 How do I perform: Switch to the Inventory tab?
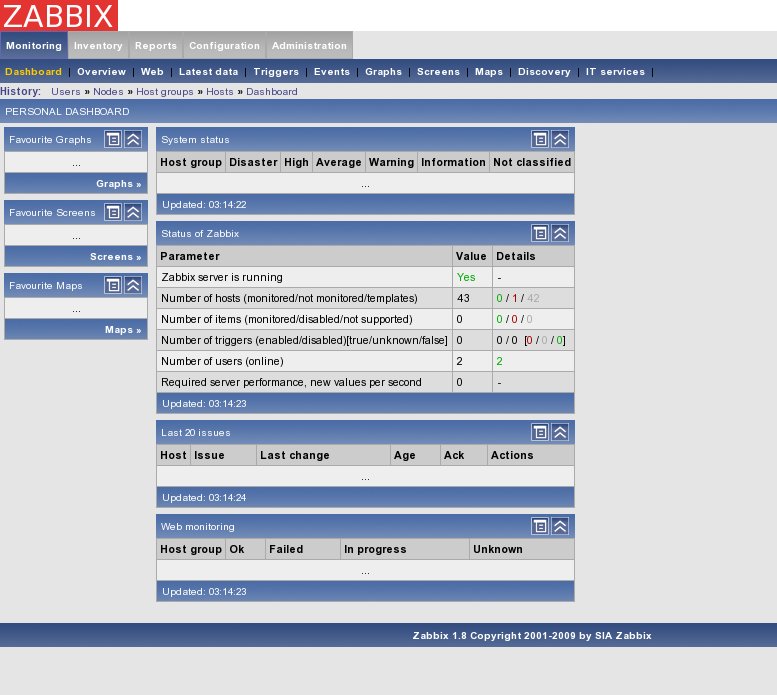click(x=98, y=46)
